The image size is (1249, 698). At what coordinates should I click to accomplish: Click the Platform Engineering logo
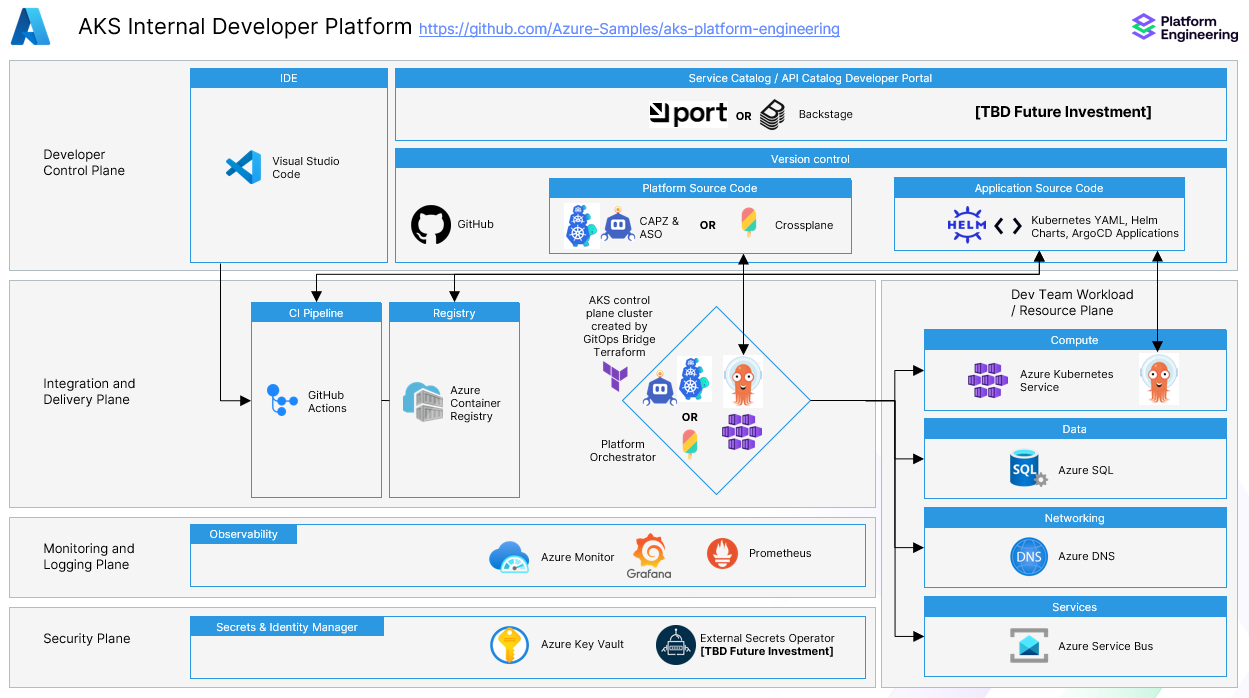pos(1184,27)
